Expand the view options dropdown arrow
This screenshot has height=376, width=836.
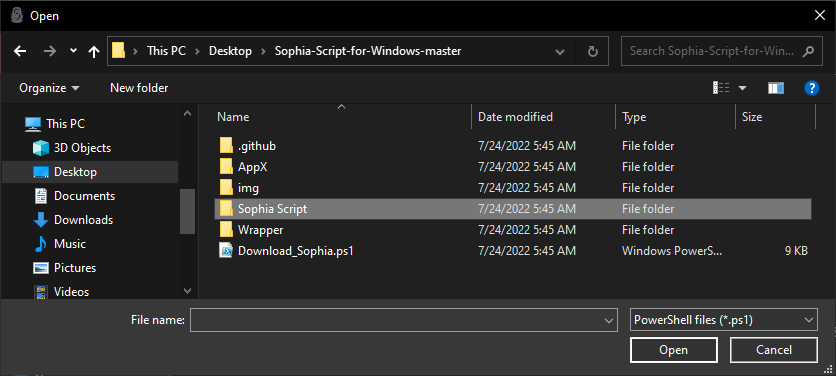point(742,88)
